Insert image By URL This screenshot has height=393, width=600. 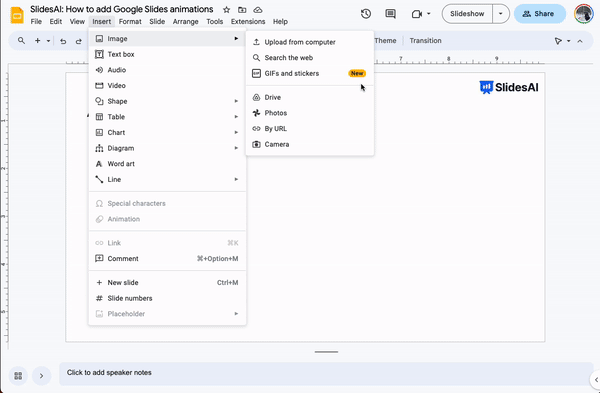(x=310, y=129)
